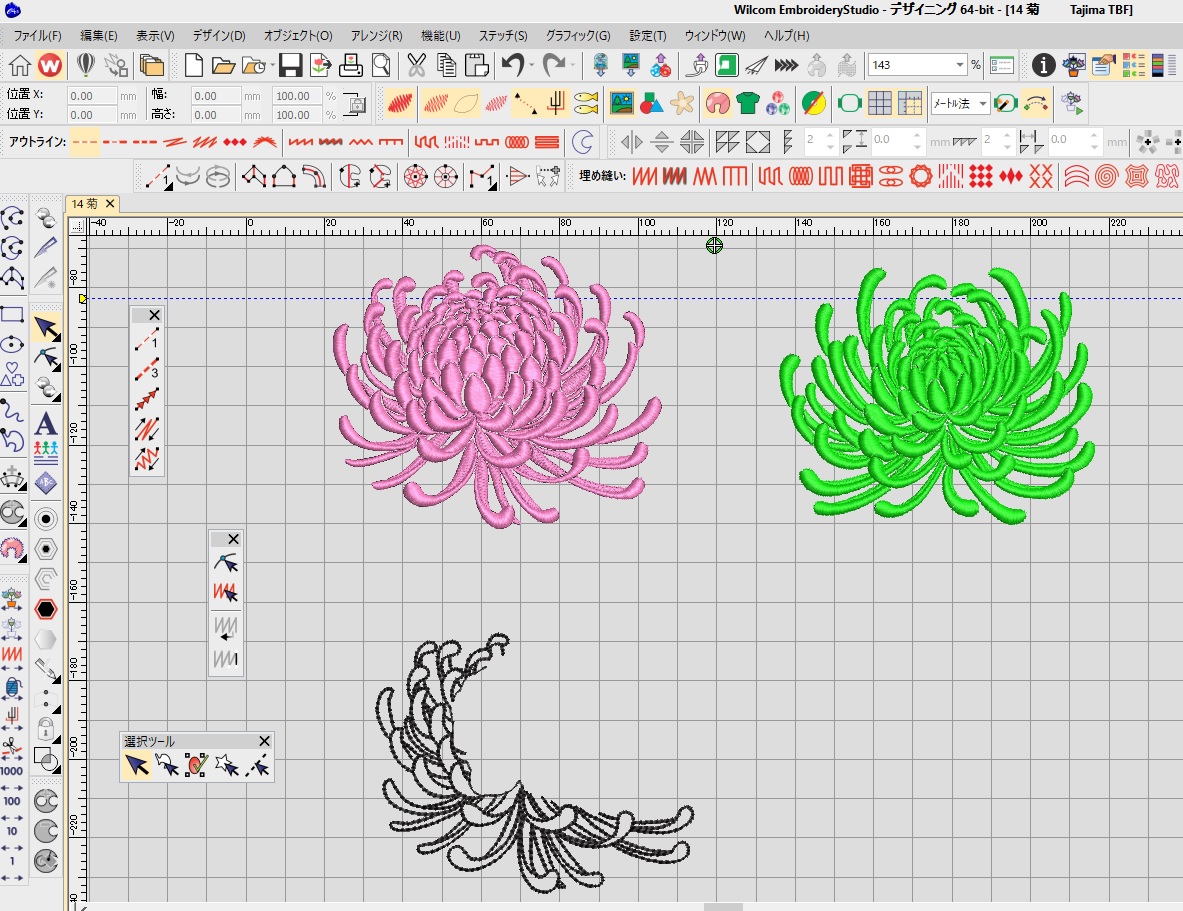
Task: Switch to the 14 菊 design tab
Action: 84,204
